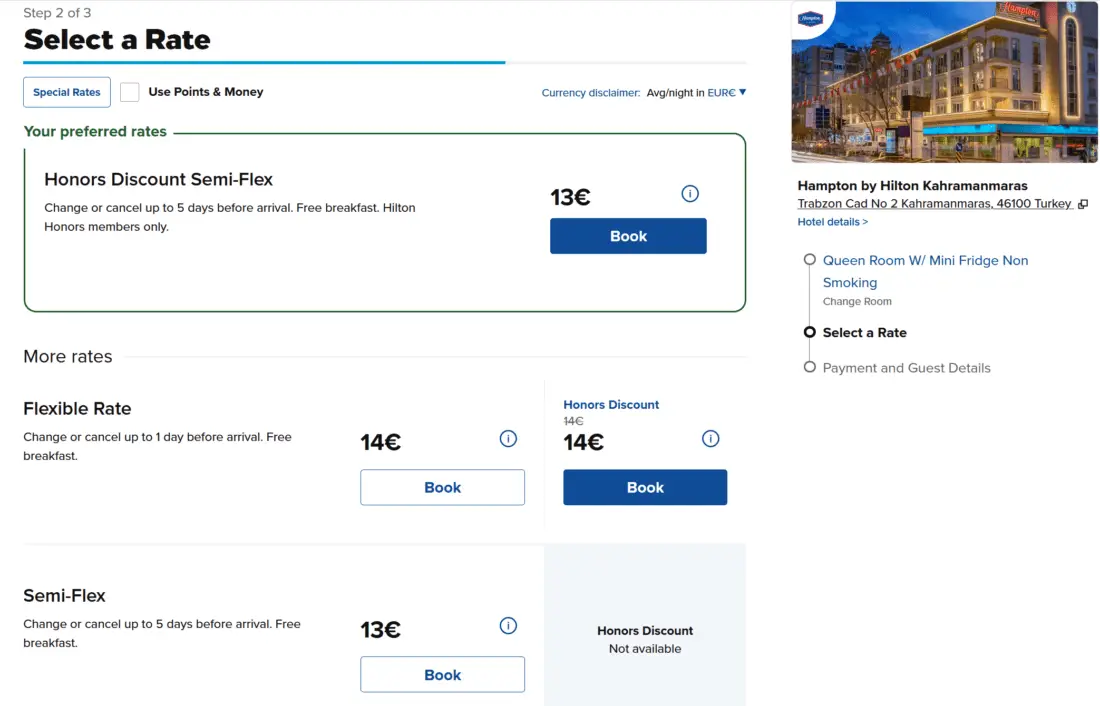Open external link icon beside hotel address

click(1082, 204)
